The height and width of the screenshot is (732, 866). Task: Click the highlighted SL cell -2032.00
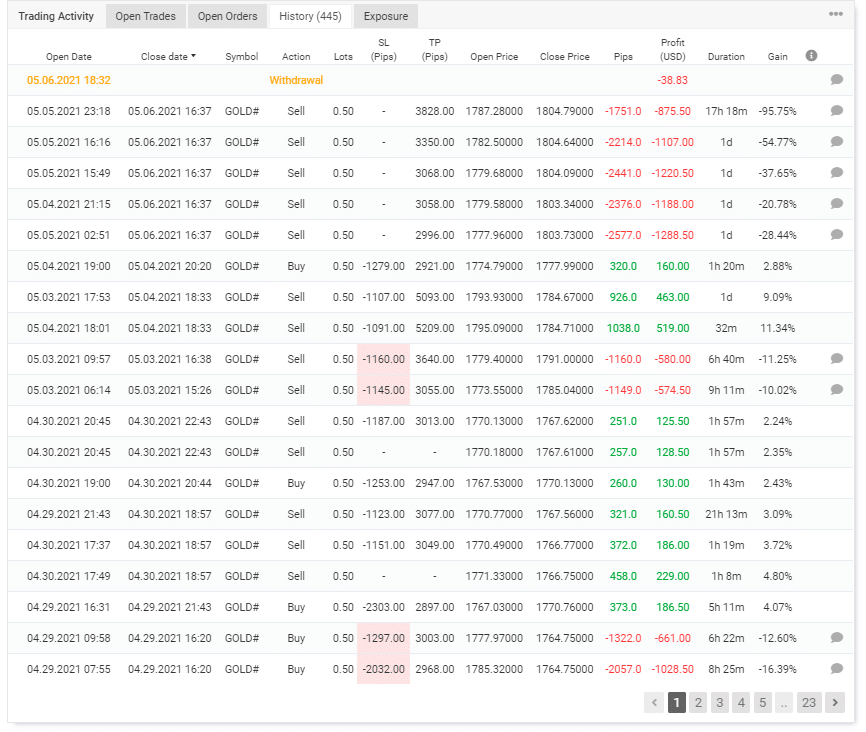(383, 669)
